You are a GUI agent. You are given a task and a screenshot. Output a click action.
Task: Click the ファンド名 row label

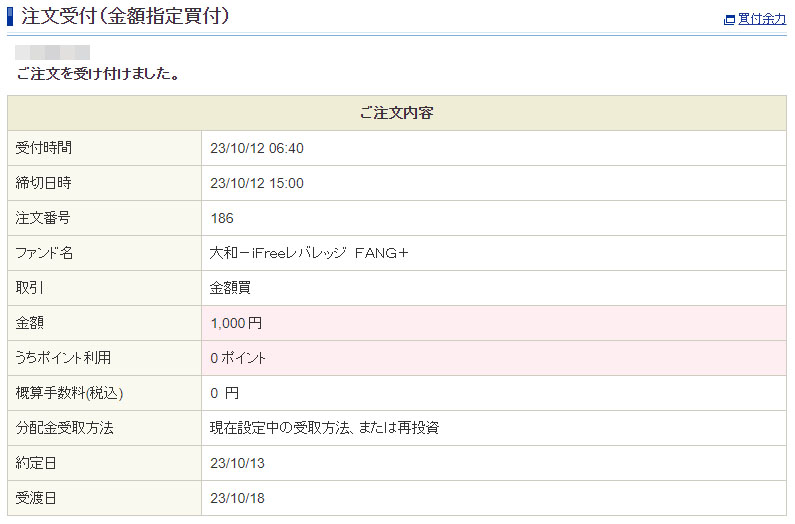point(45,253)
